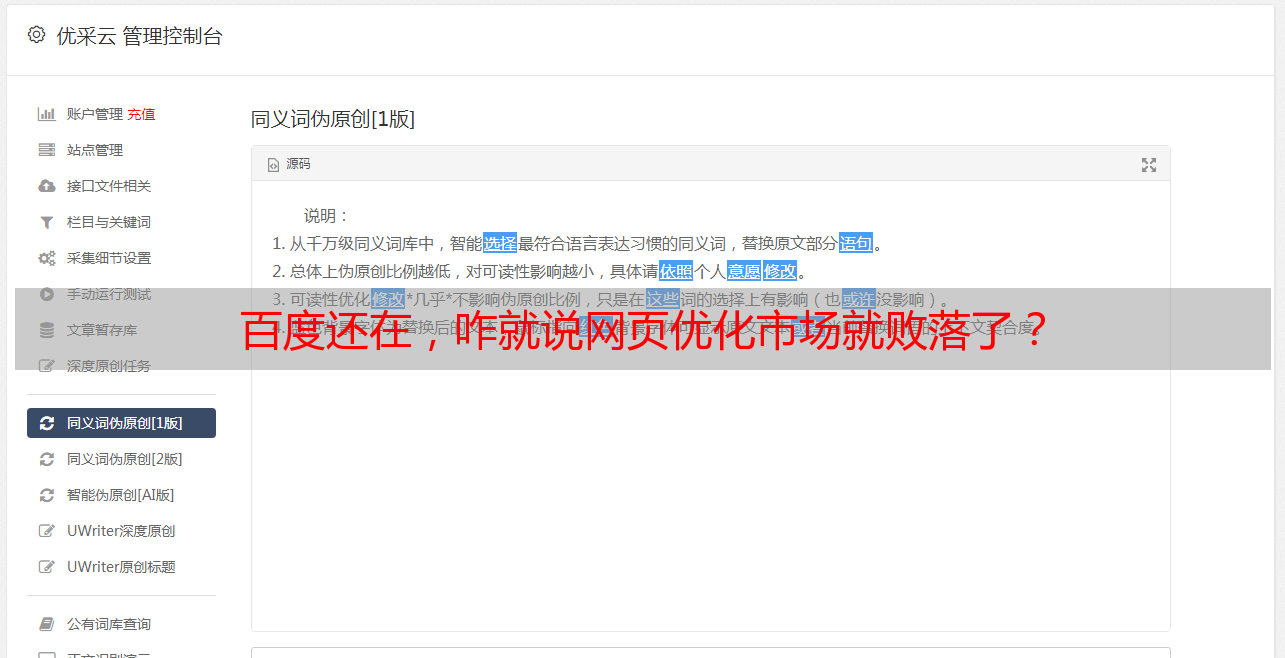Open the gears icon for 采集细节设置
The height and width of the screenshot is (658, 1285).
pos(46,258)
